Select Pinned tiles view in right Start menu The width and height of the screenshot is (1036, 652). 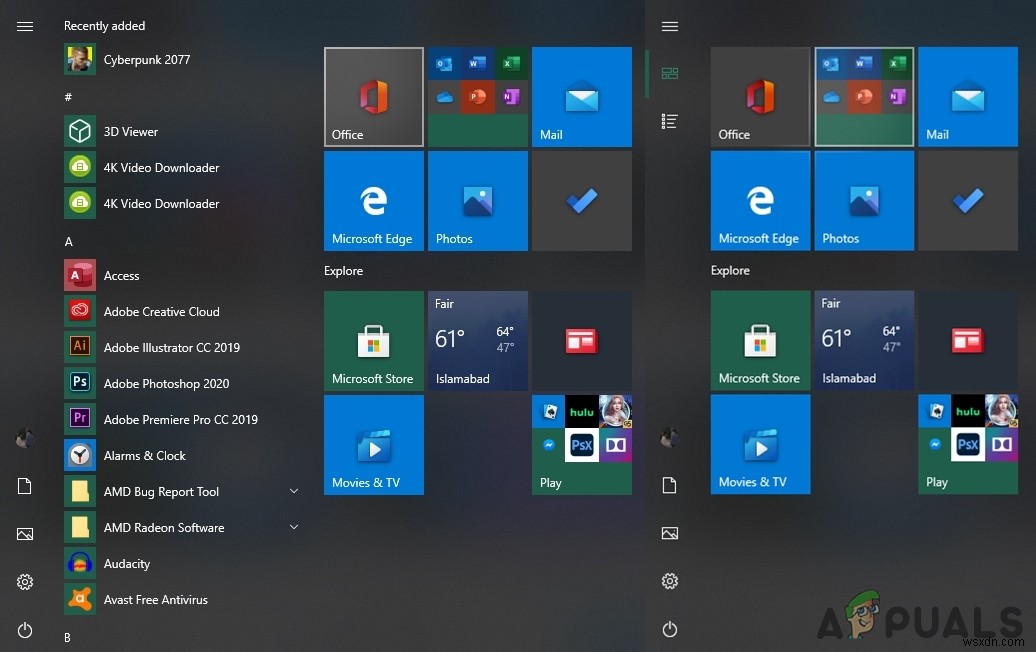(x=670, y=73)
